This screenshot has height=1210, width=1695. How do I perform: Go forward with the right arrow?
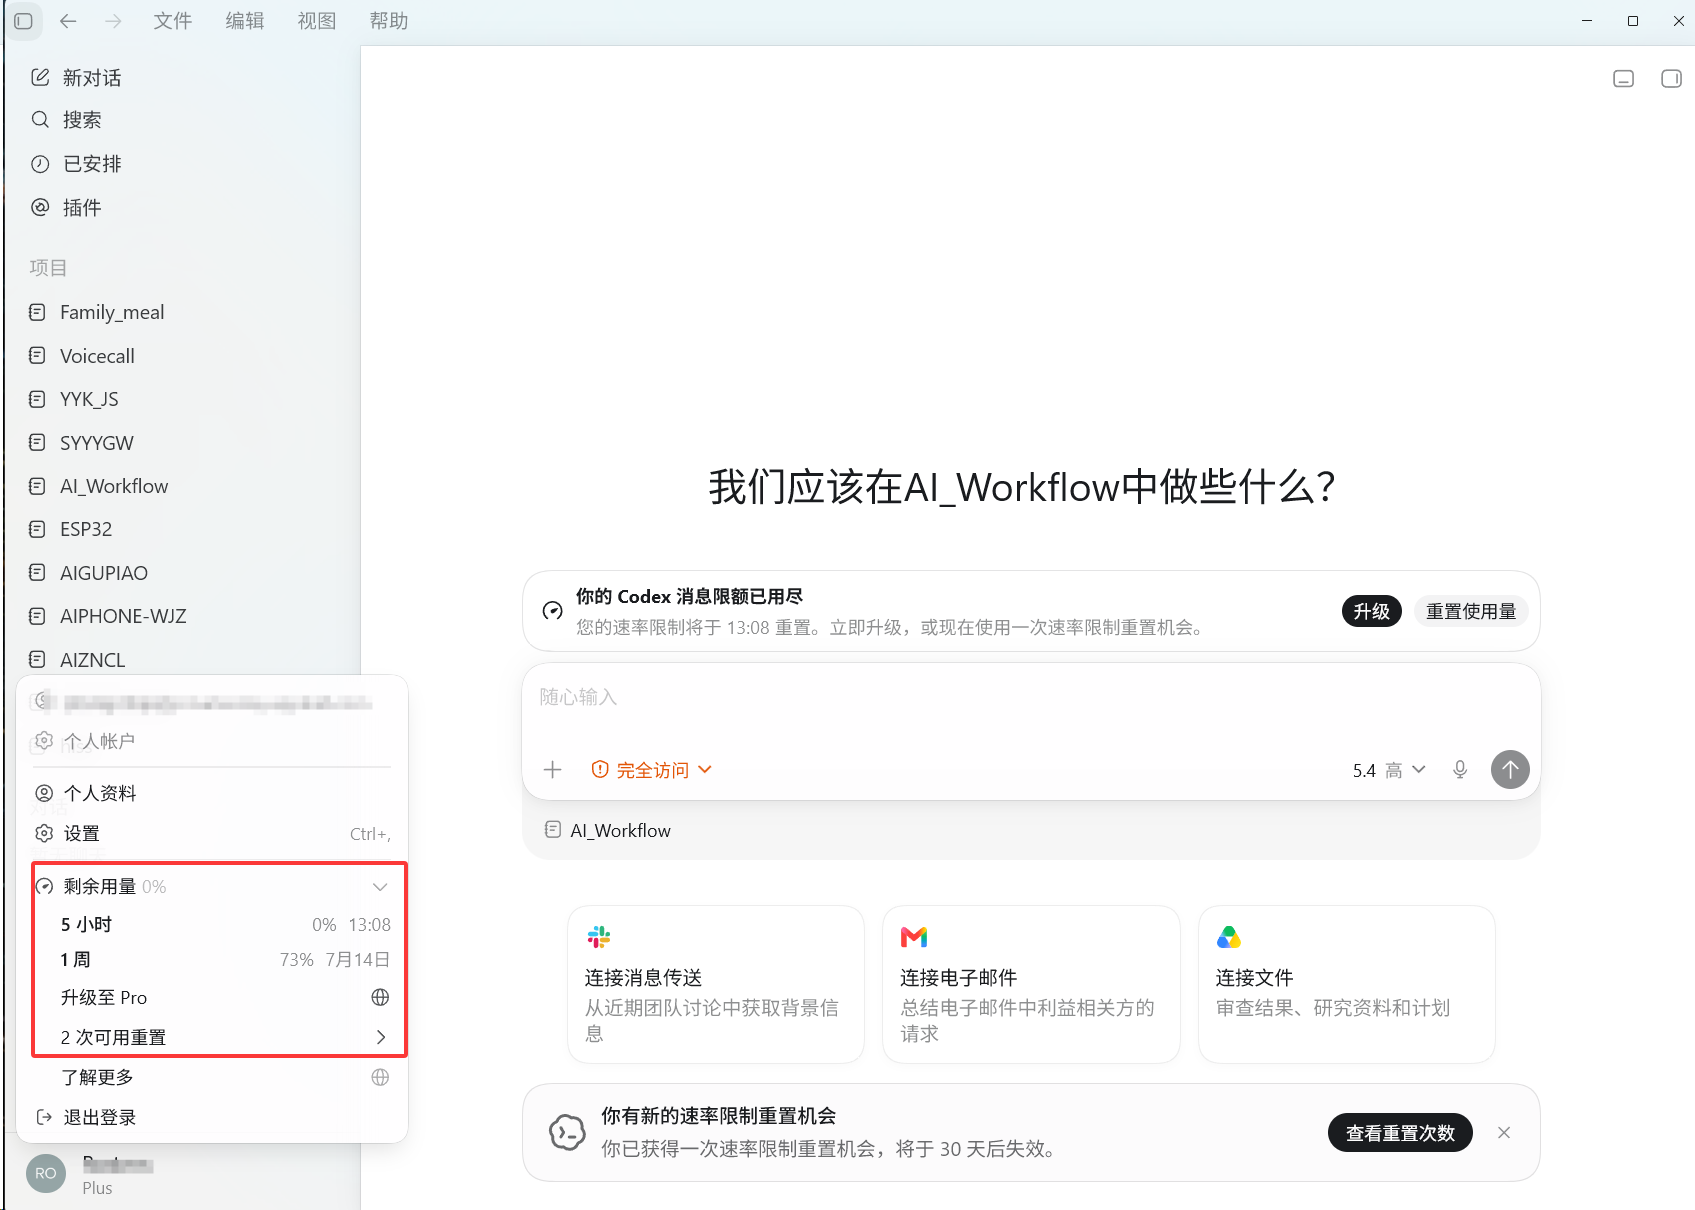click(113, 20)
